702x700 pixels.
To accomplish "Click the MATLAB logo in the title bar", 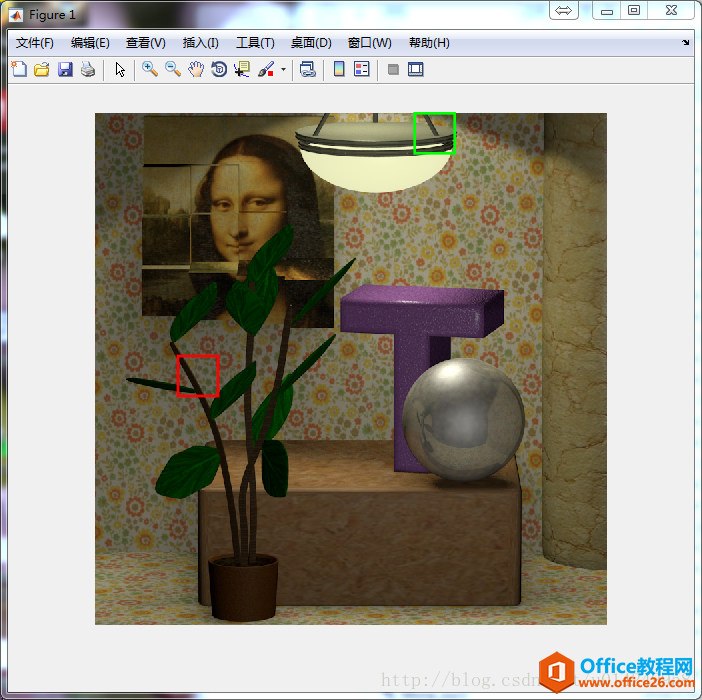I will pyautogui.click(x=16, y=15).
